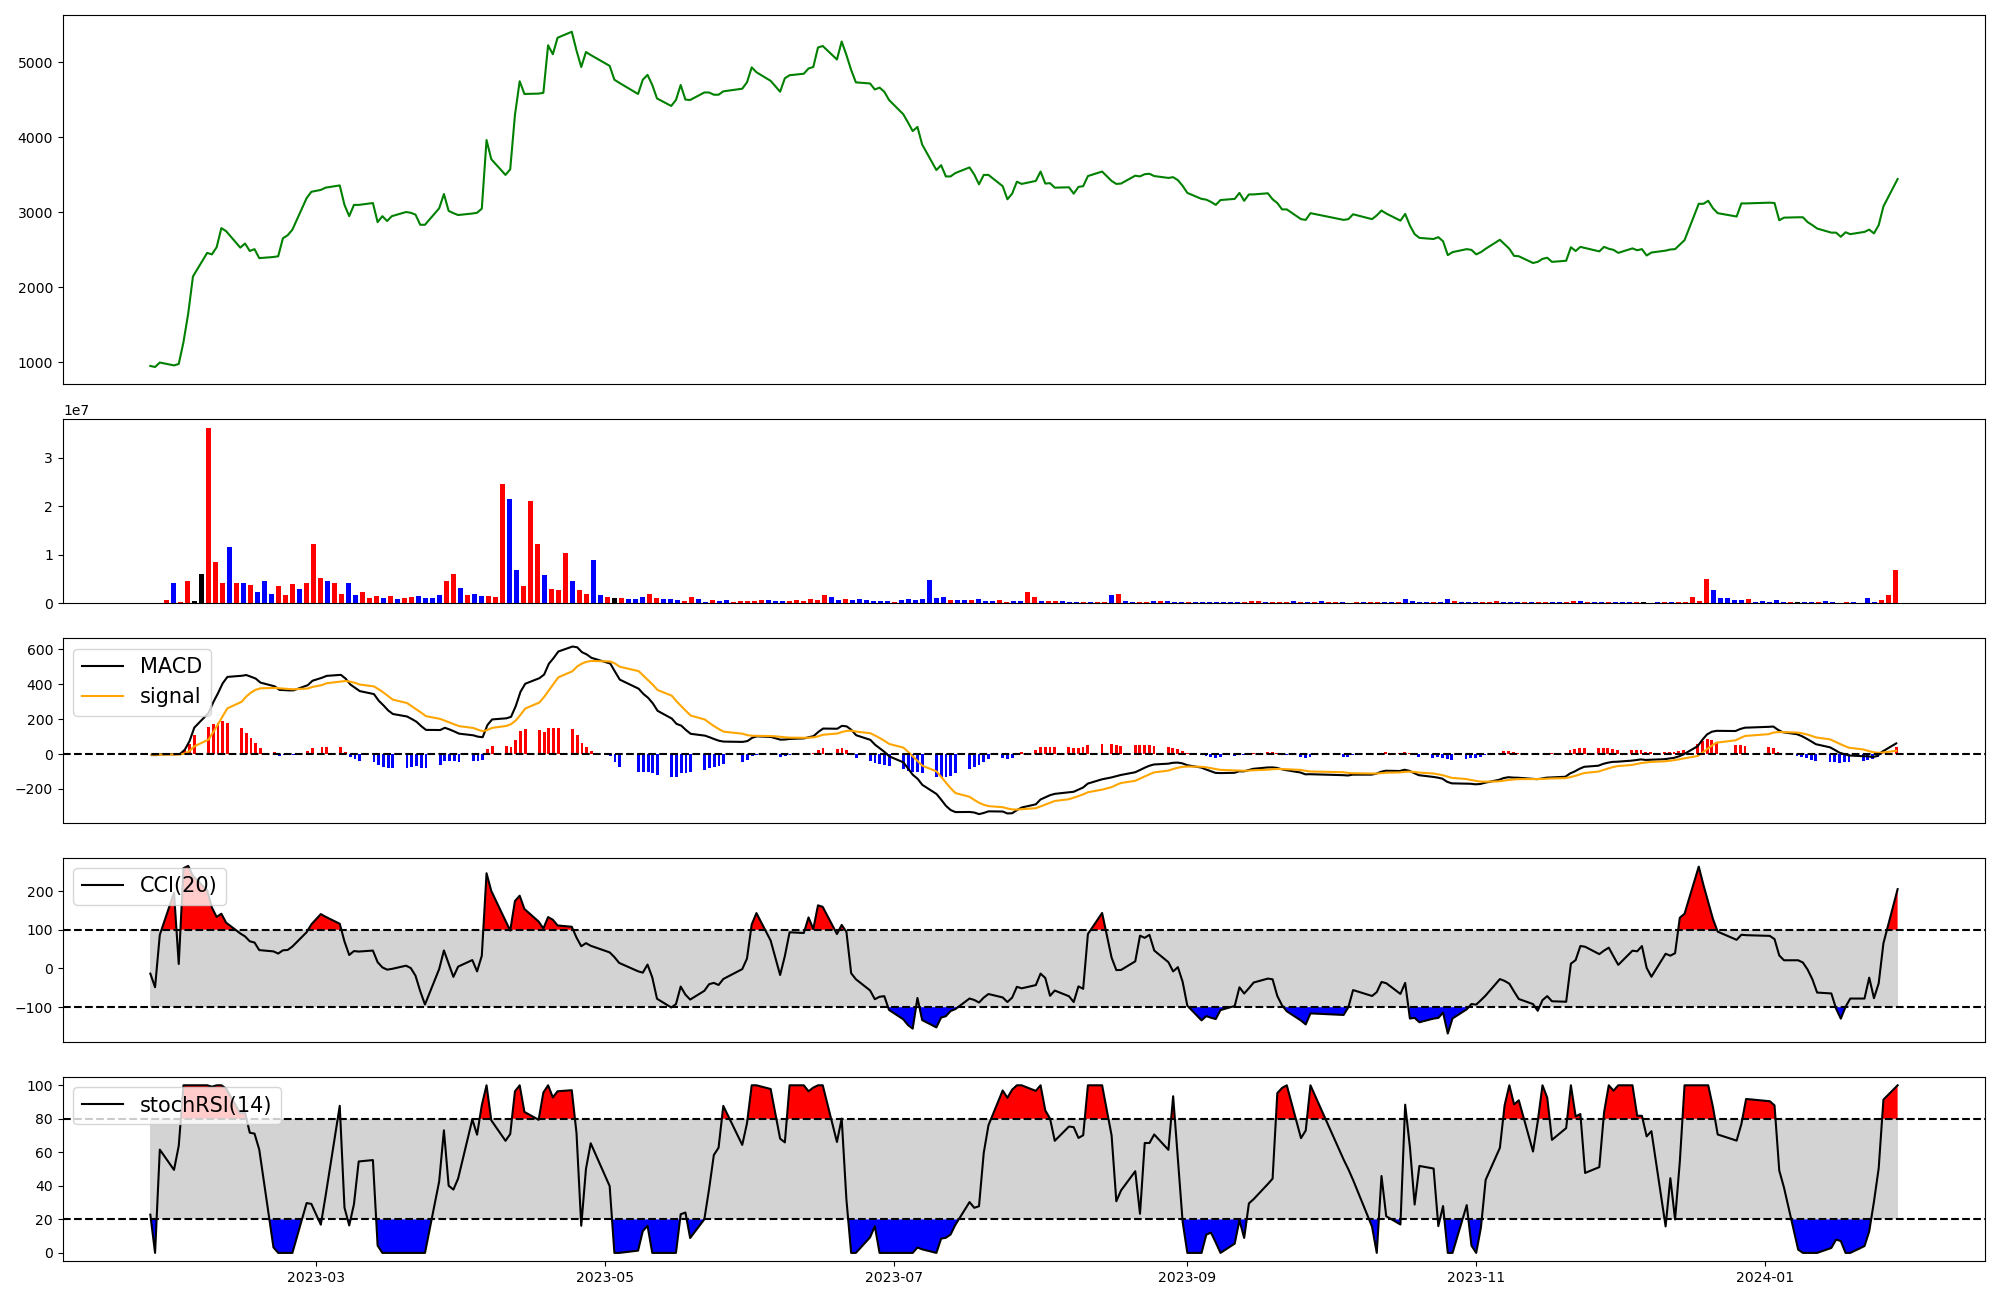
Task: Click the 2023-07 date tick label
Action: (x=894, y=1277)
